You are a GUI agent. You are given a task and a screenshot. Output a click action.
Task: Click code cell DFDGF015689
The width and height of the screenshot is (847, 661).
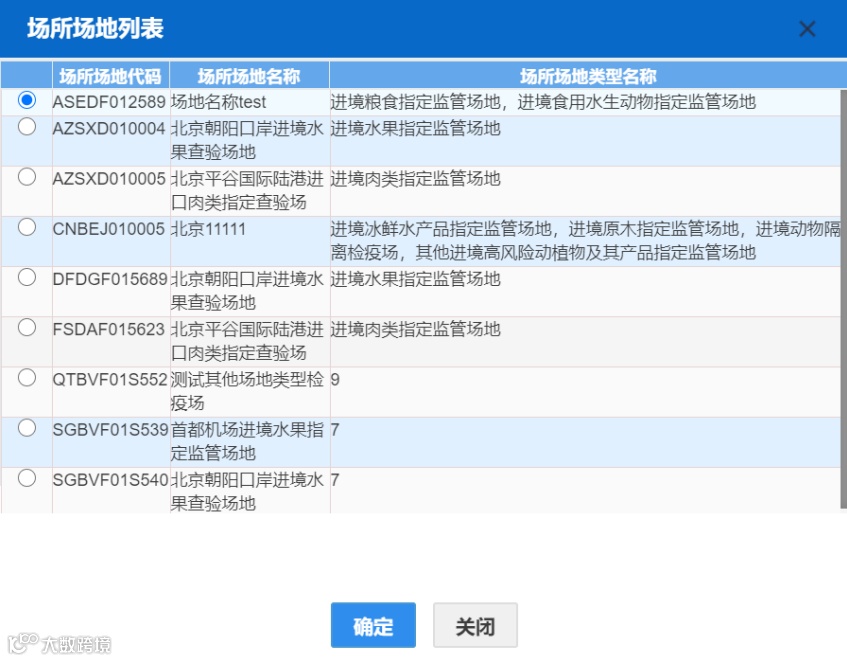(111, 292)
